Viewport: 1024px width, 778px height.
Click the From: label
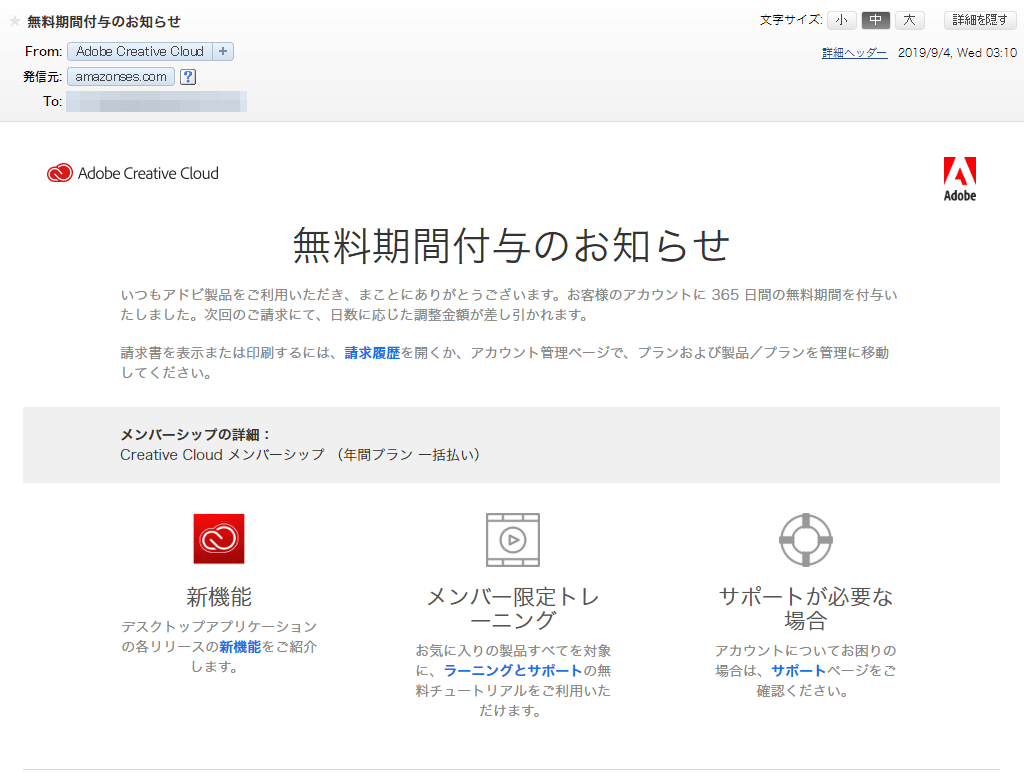pos(44,51)
